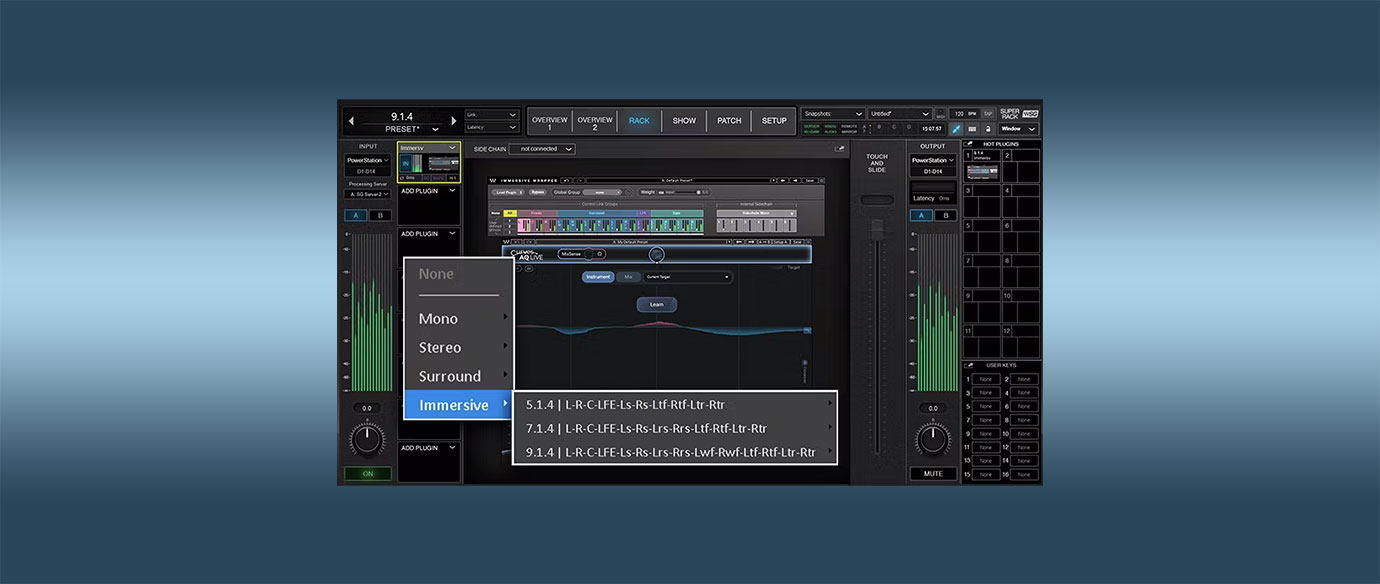Image resolution: width=1380 pixels, height=584 pixels.
Task: Click the Immersv plugin slot header
Action: coord(428,148)
